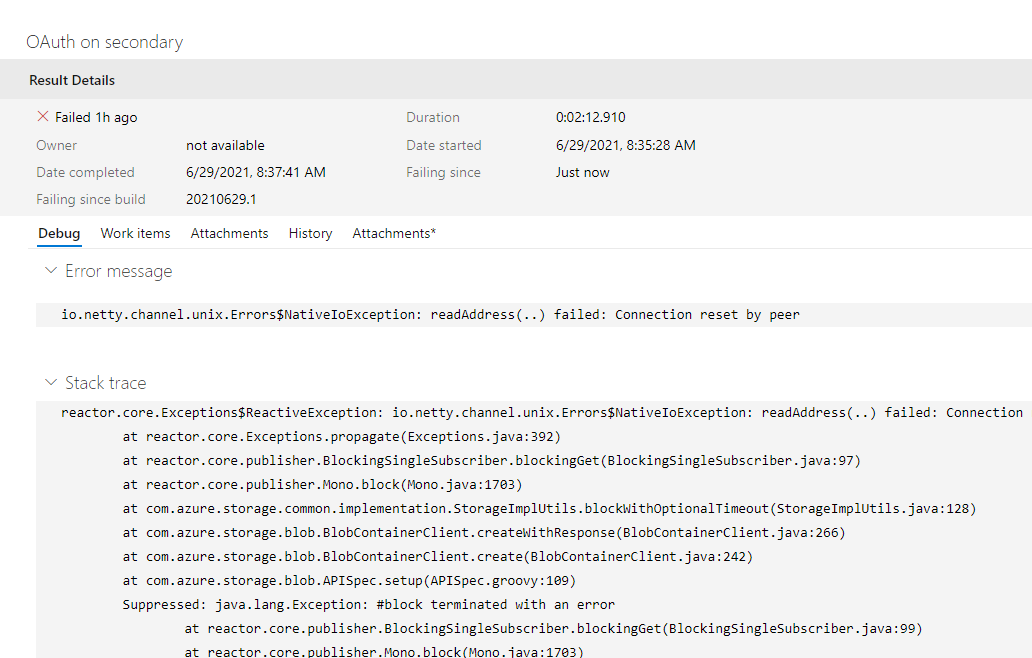The height and width of the screenshot is (658, 1032).
Task: Click the Error message heading
Action: click(118, 271)
